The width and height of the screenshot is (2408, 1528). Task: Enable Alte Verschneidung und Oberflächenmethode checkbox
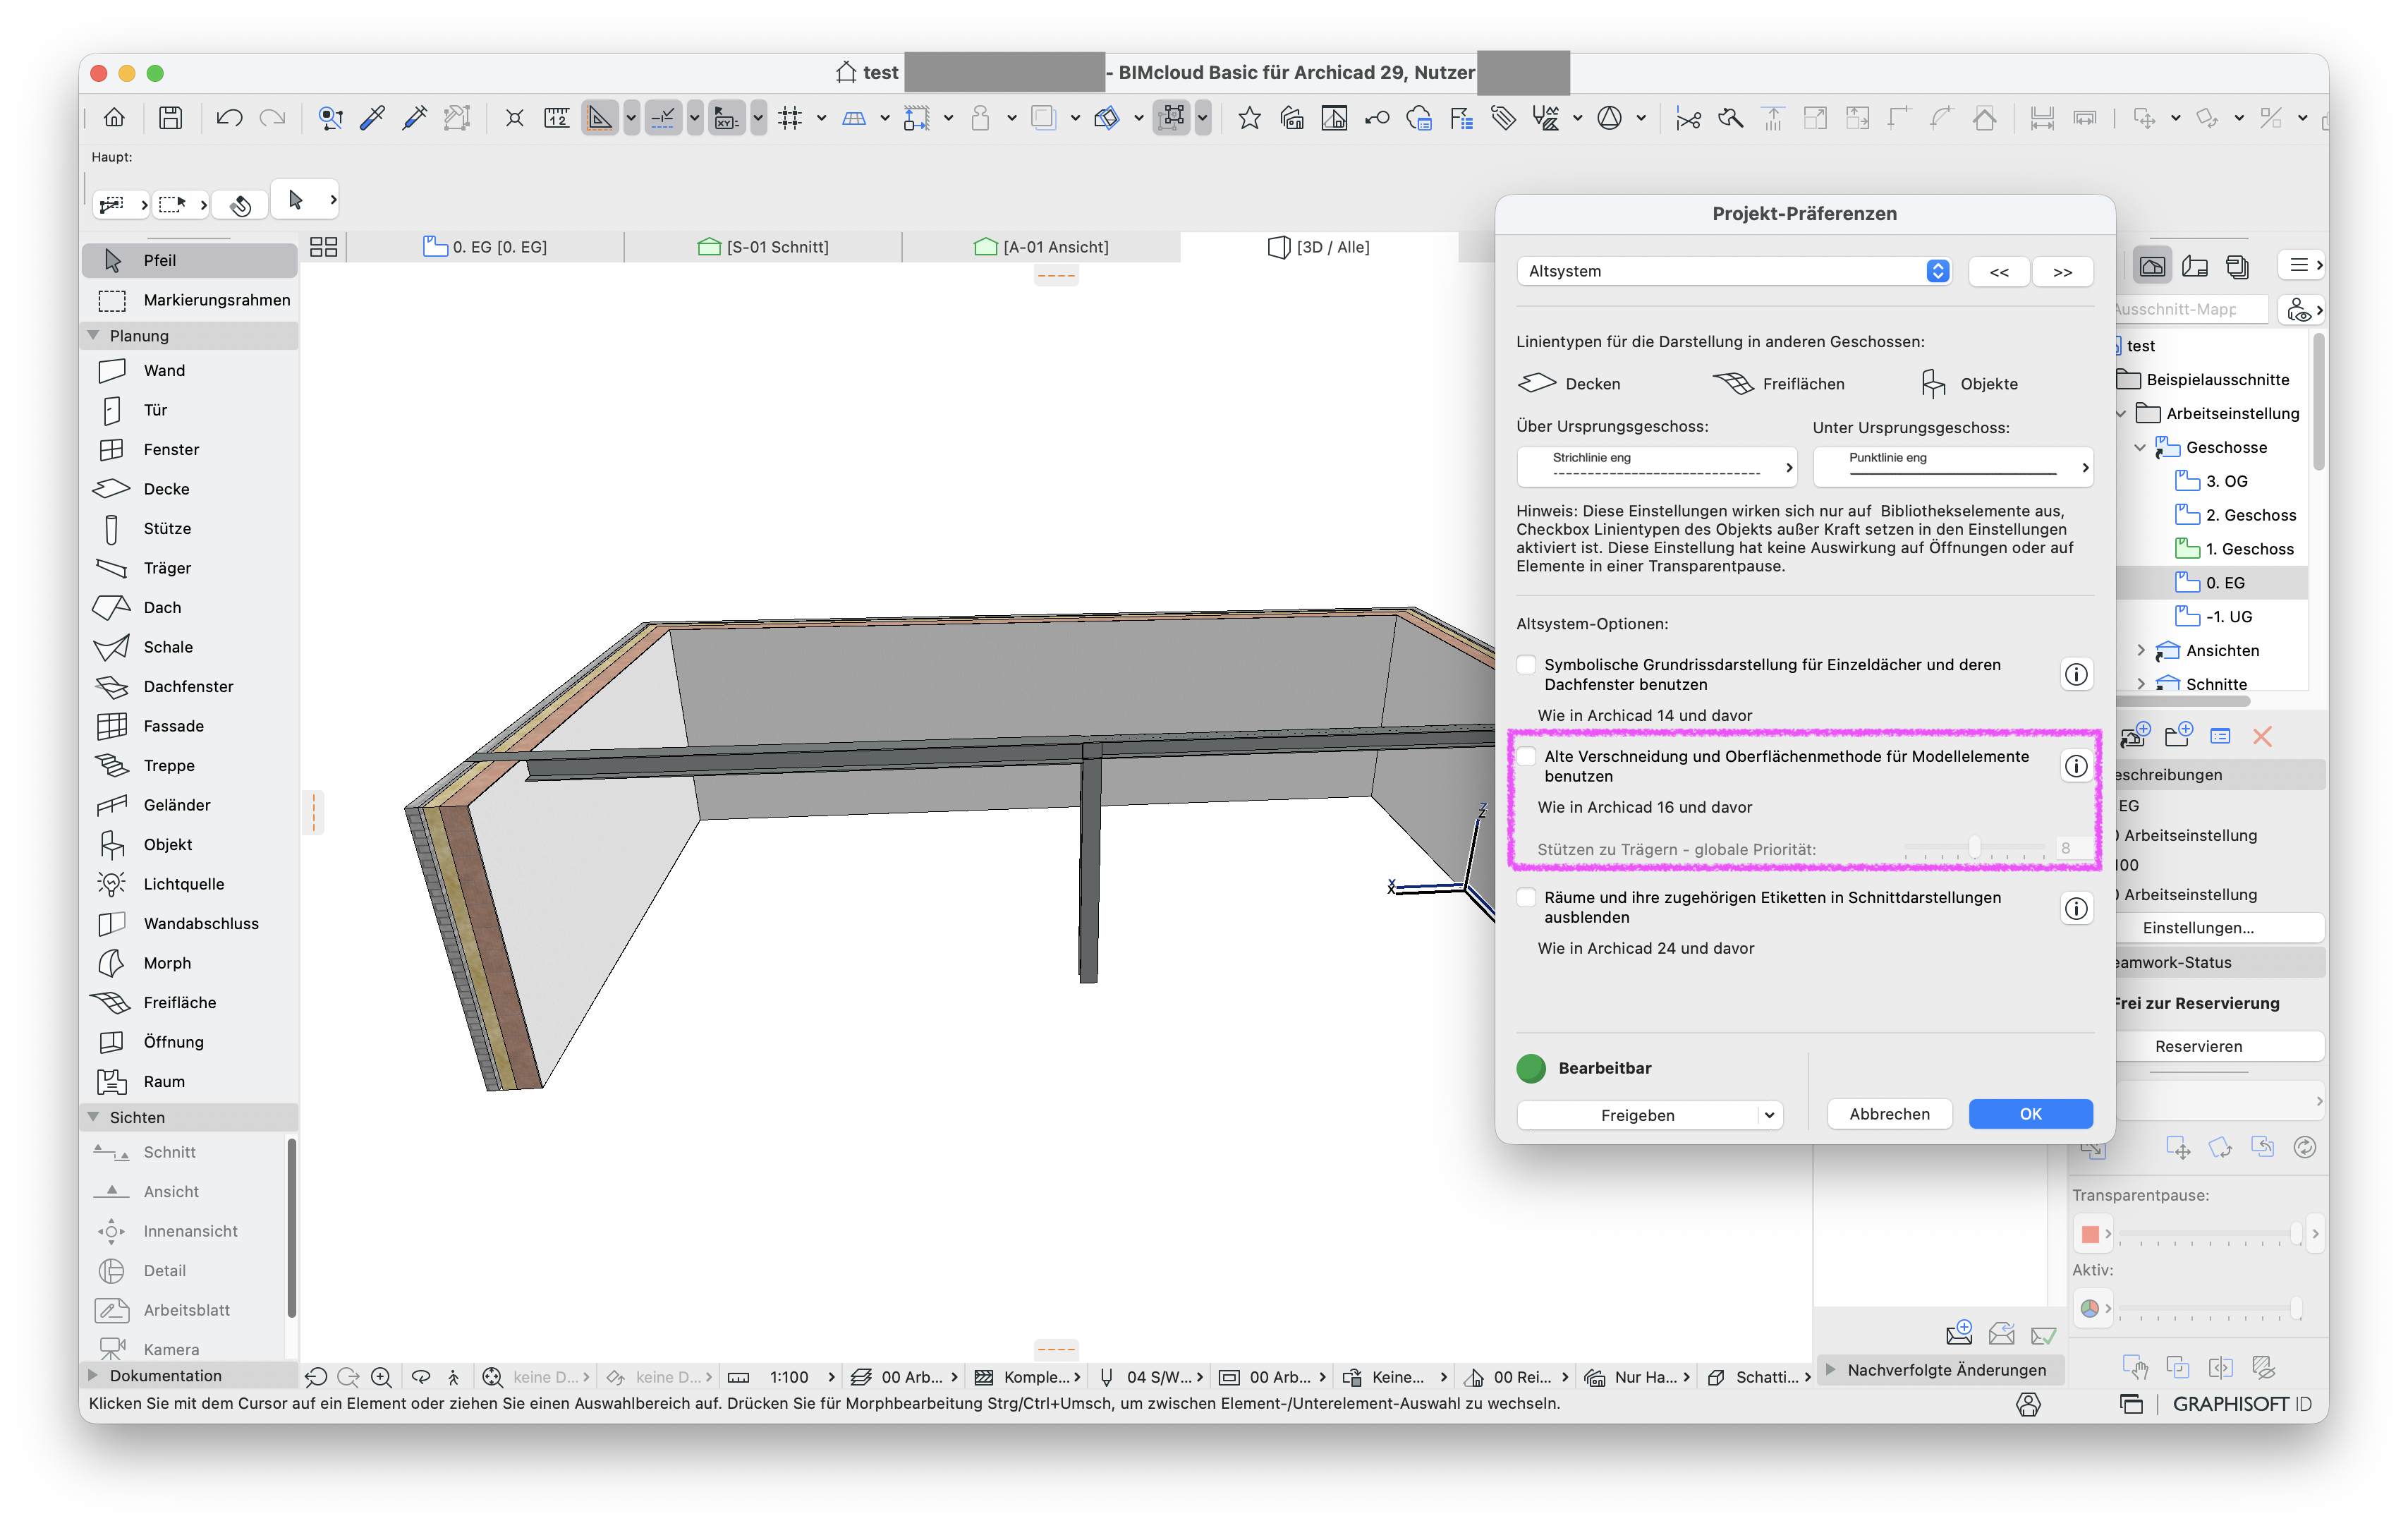point(1526,757)
